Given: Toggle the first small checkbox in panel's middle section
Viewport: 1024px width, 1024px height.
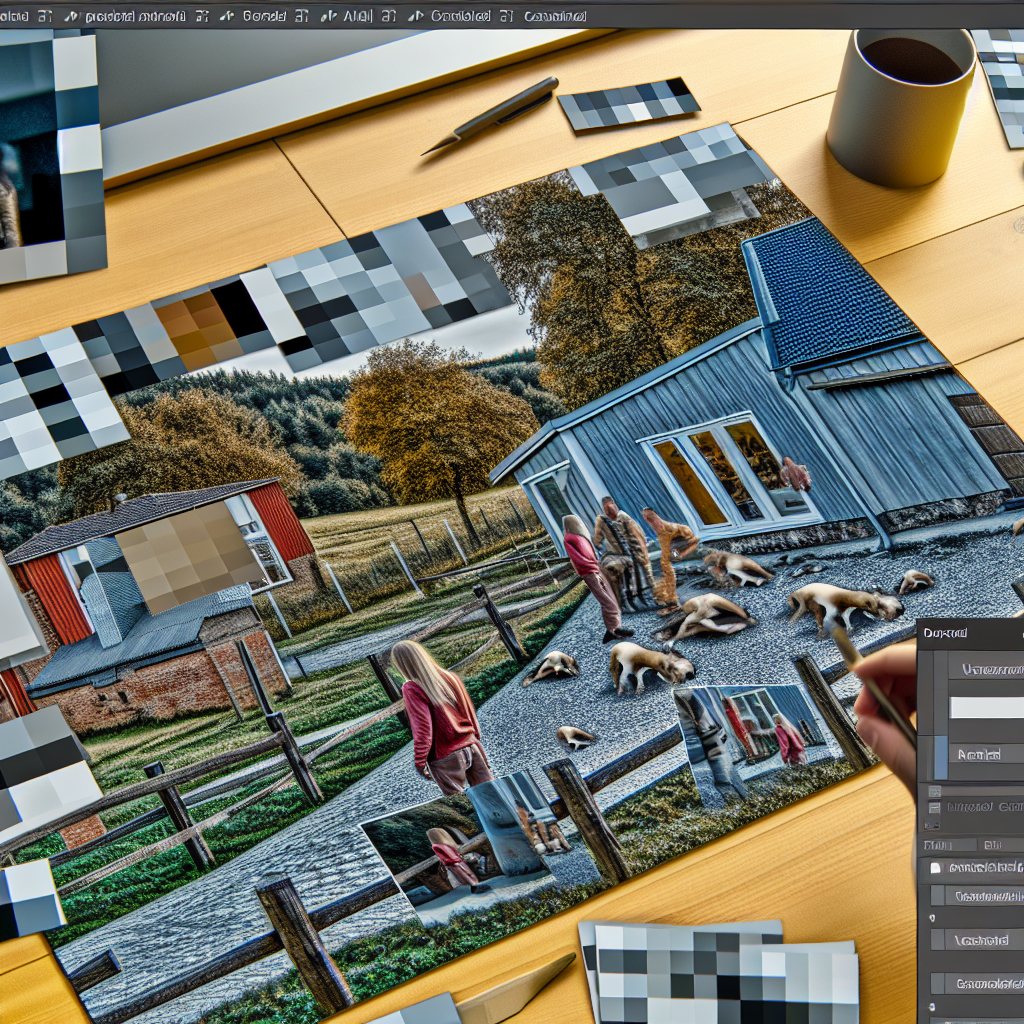Looking at the screenshot, I should click(x=934, y=791).
